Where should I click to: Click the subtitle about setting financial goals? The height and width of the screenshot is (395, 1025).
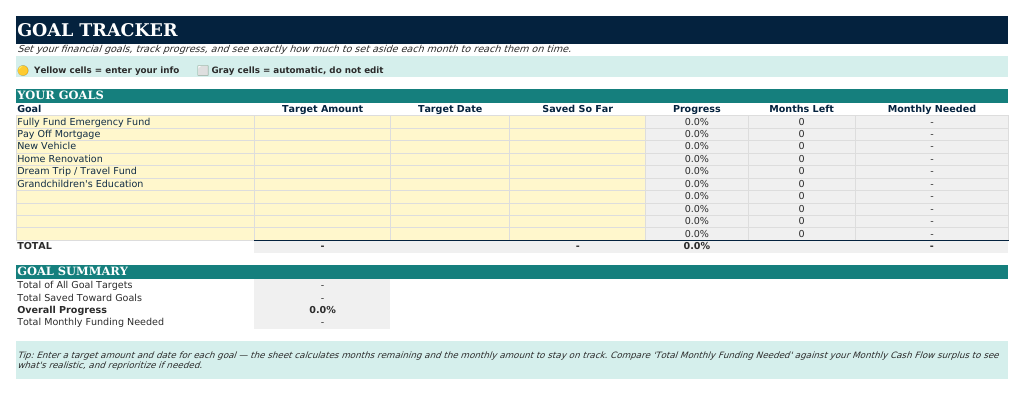click(x=294, y=49)
